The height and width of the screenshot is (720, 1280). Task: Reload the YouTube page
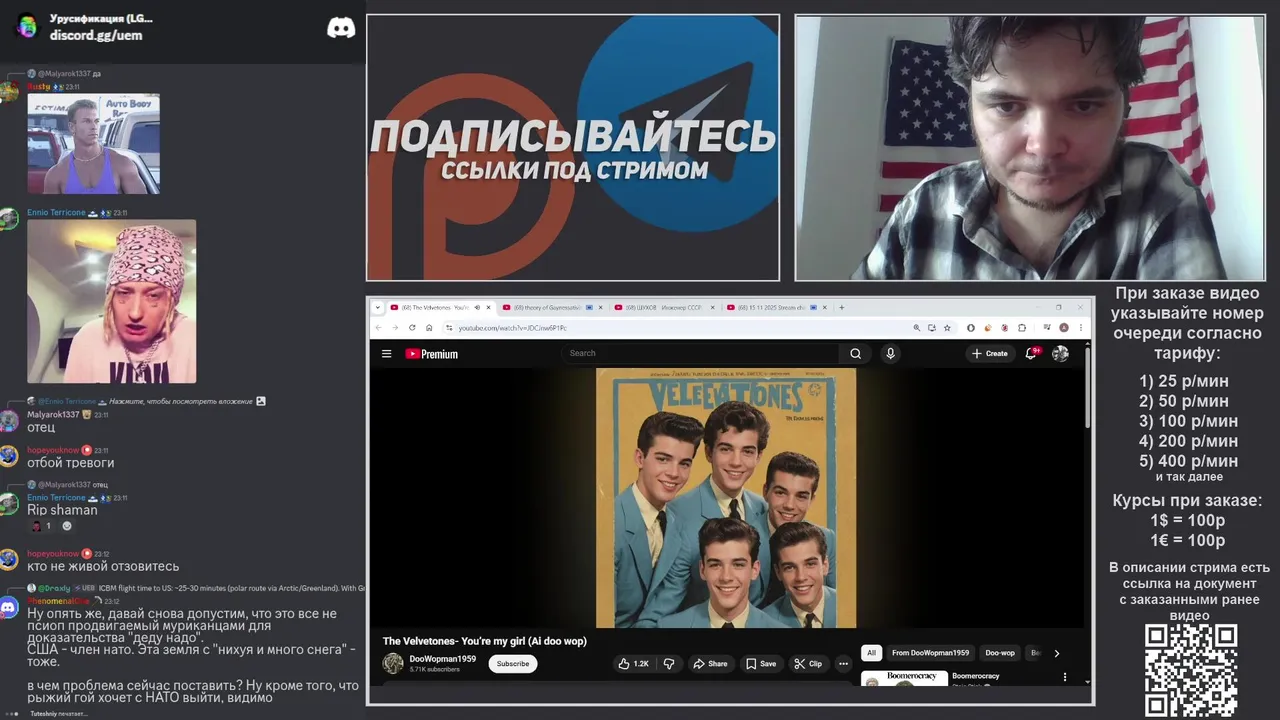coord(411,327)
